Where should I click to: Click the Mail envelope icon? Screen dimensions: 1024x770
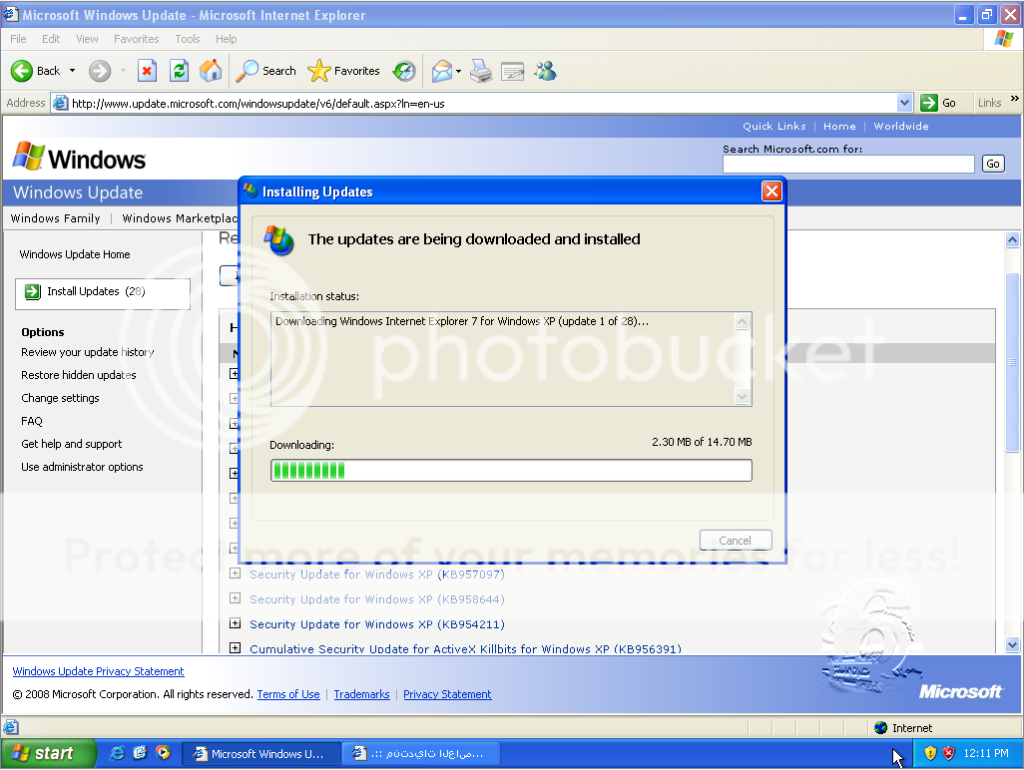[x=442, y=71]
